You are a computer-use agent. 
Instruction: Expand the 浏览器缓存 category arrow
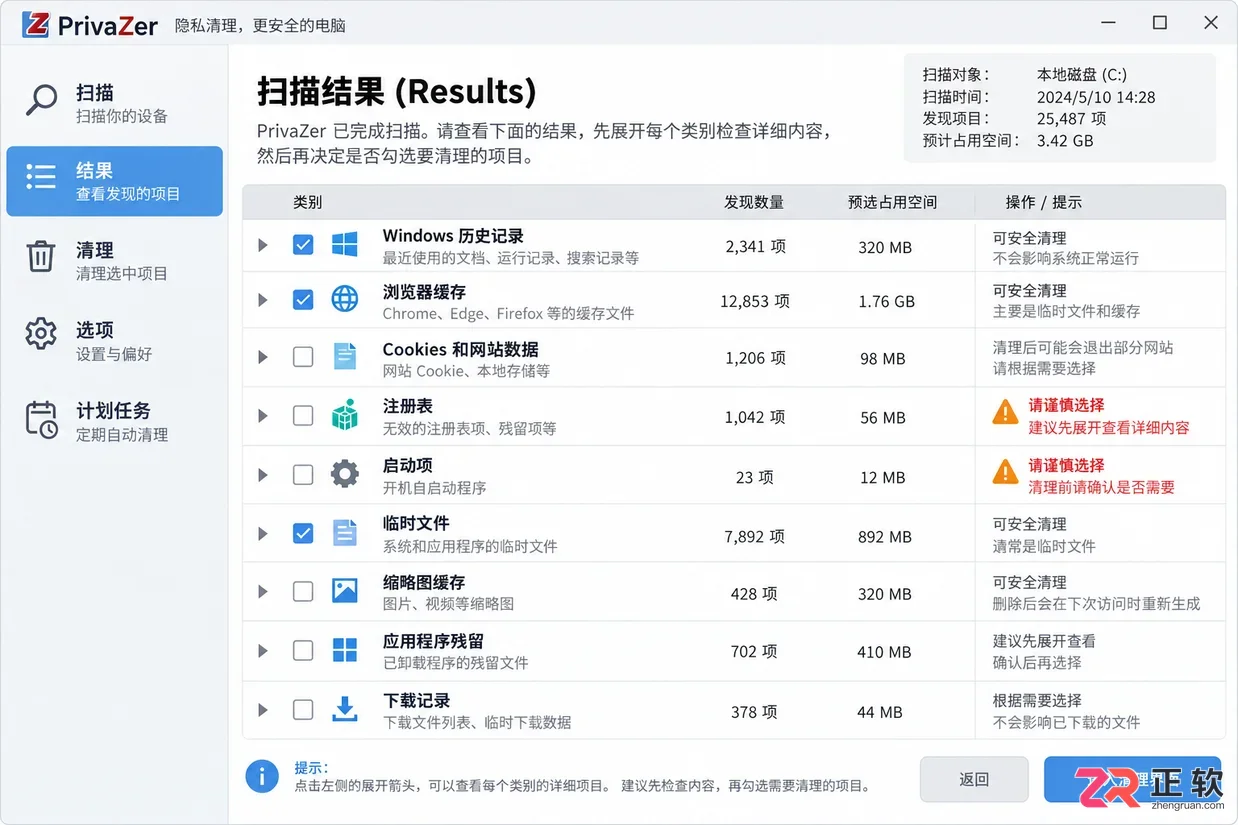(x=263, y=300)
